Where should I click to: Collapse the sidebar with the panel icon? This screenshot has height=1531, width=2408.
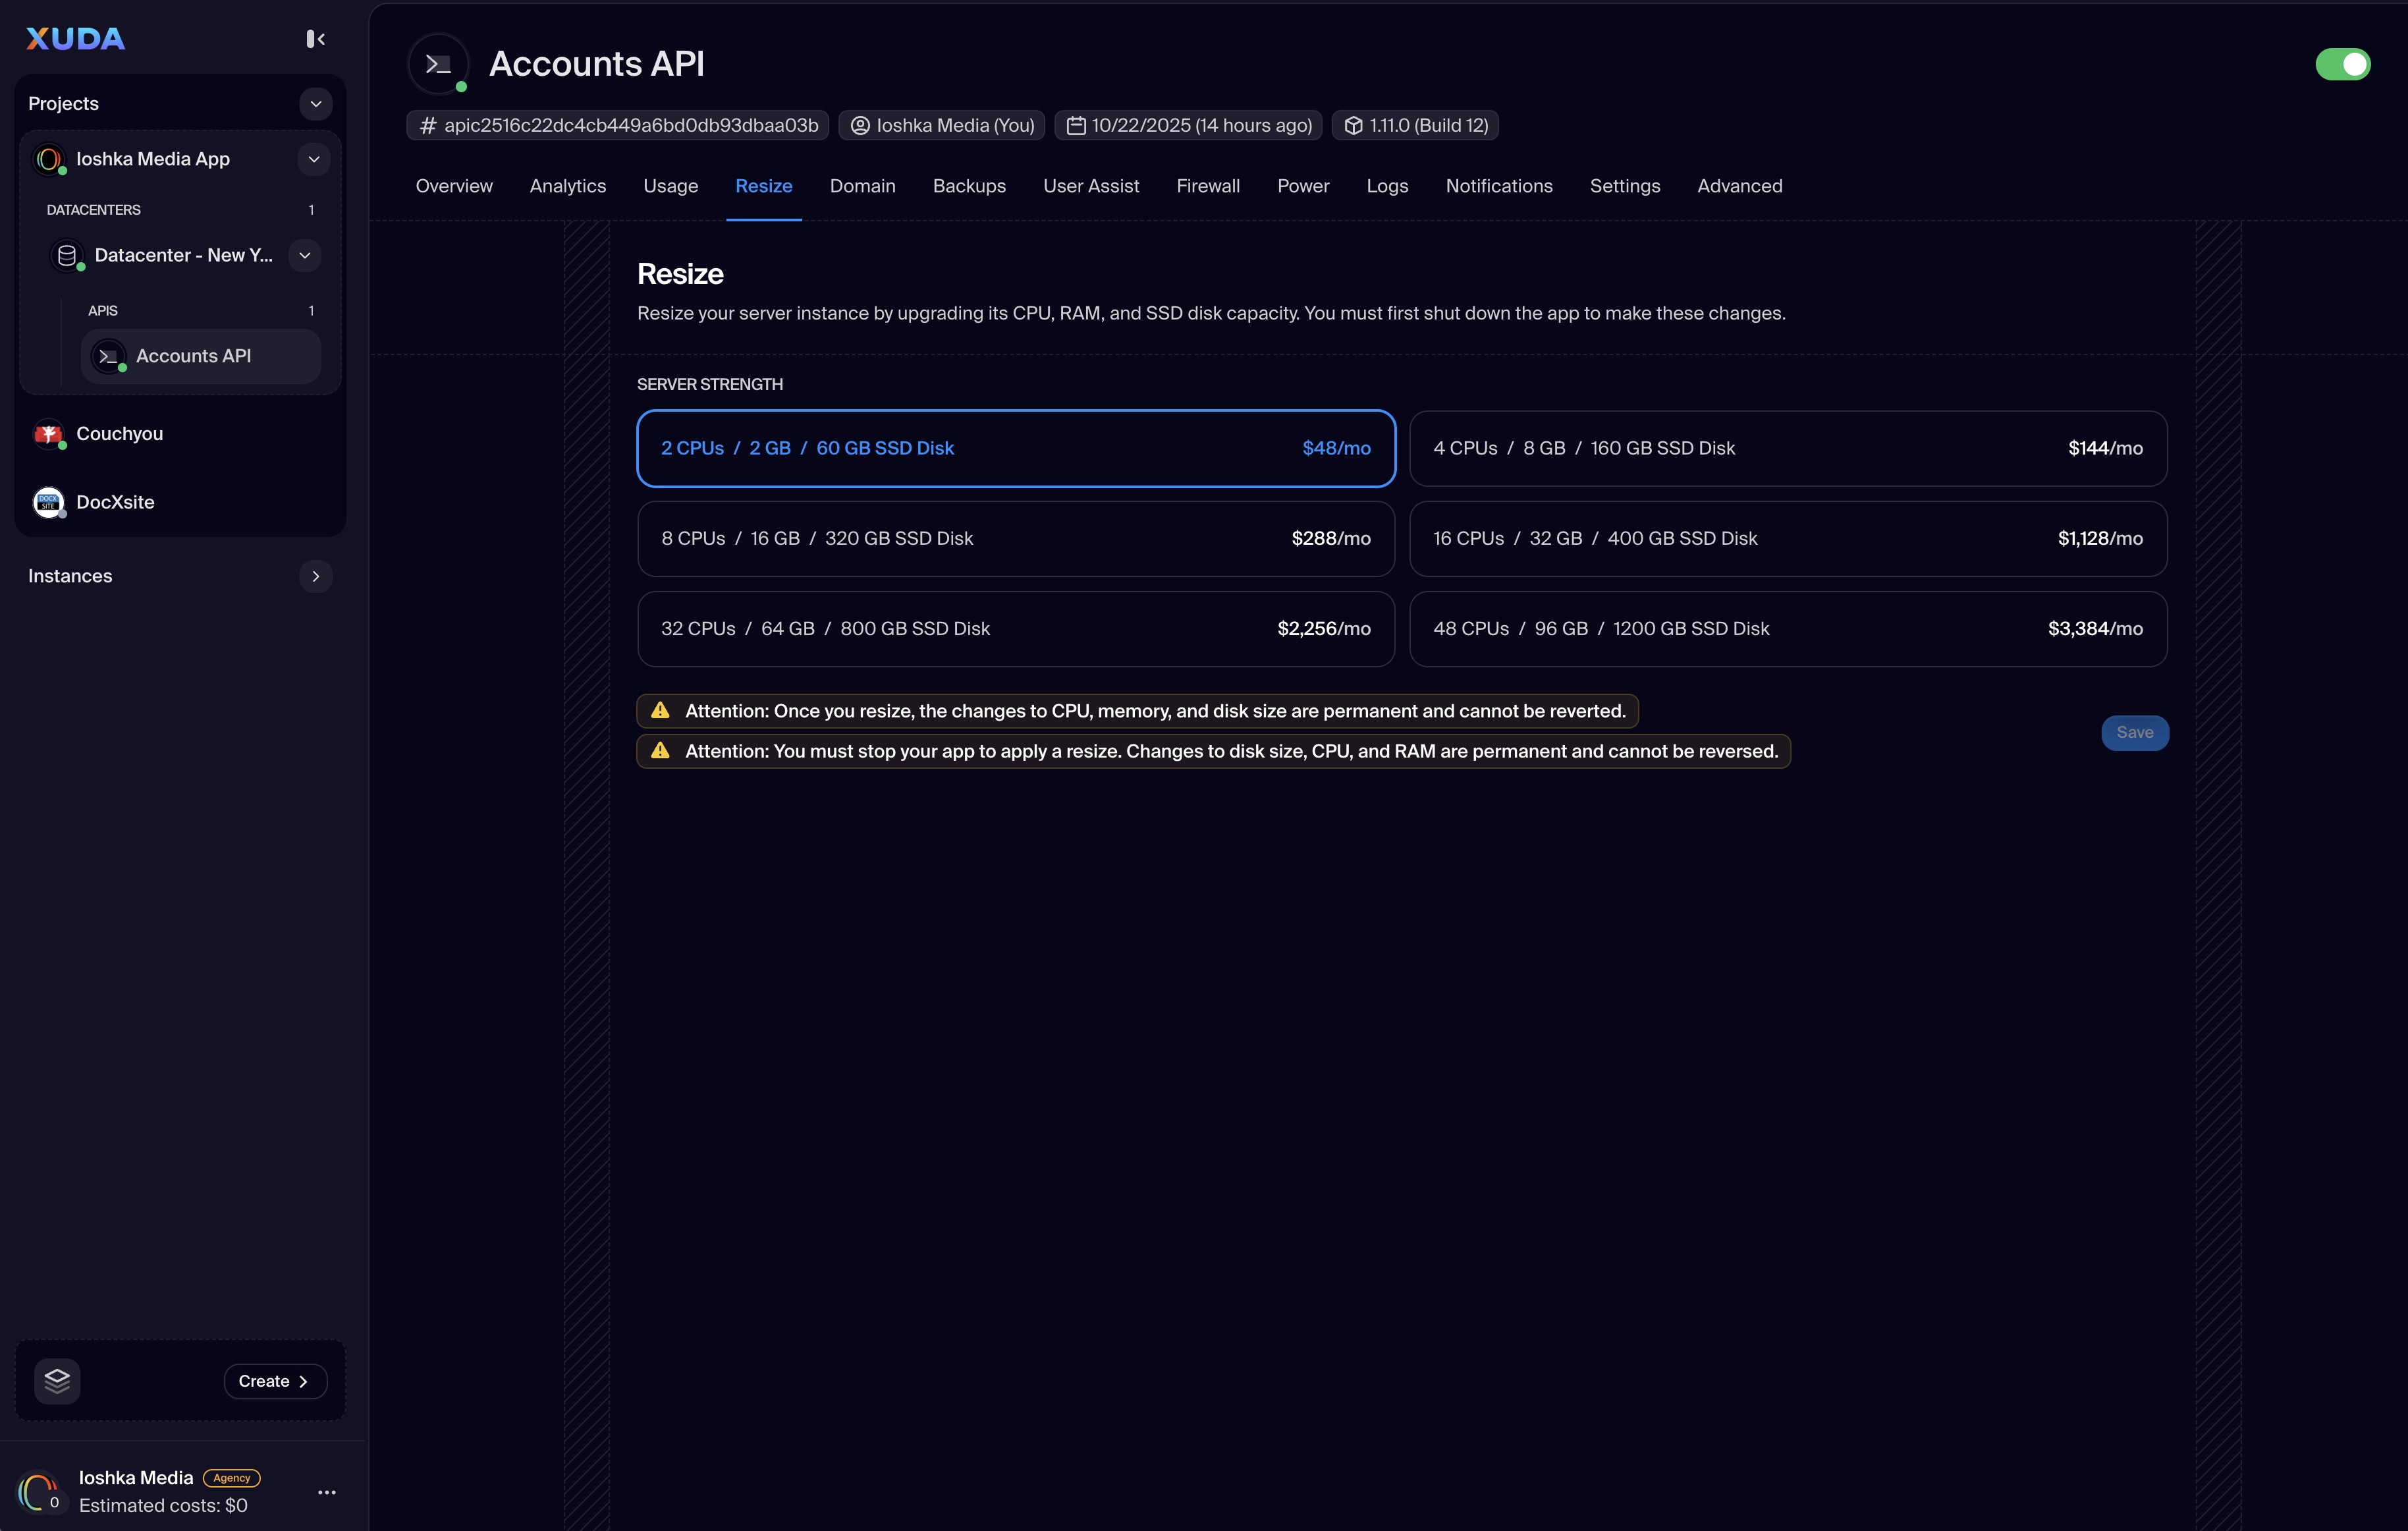coord(315,39)
